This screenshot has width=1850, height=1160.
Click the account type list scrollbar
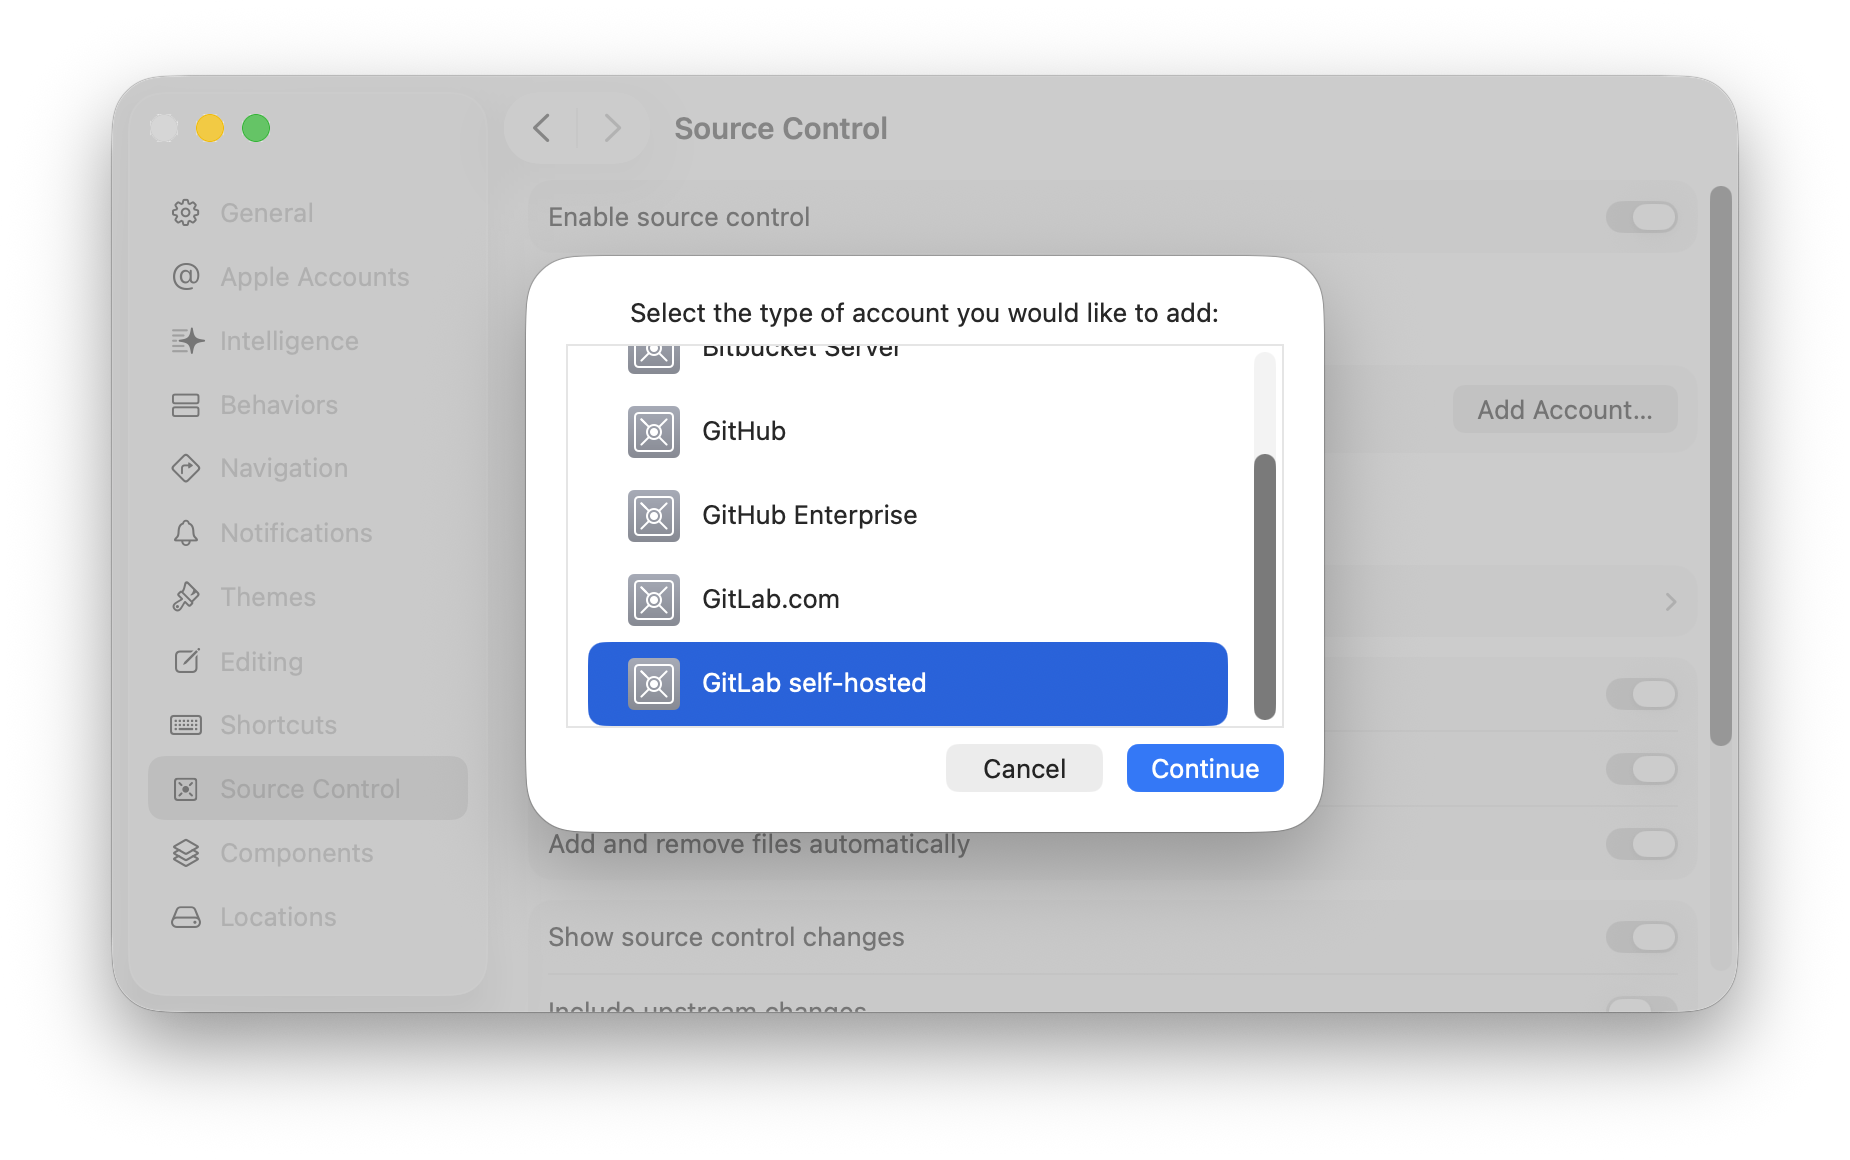(x=1265, y=586)
